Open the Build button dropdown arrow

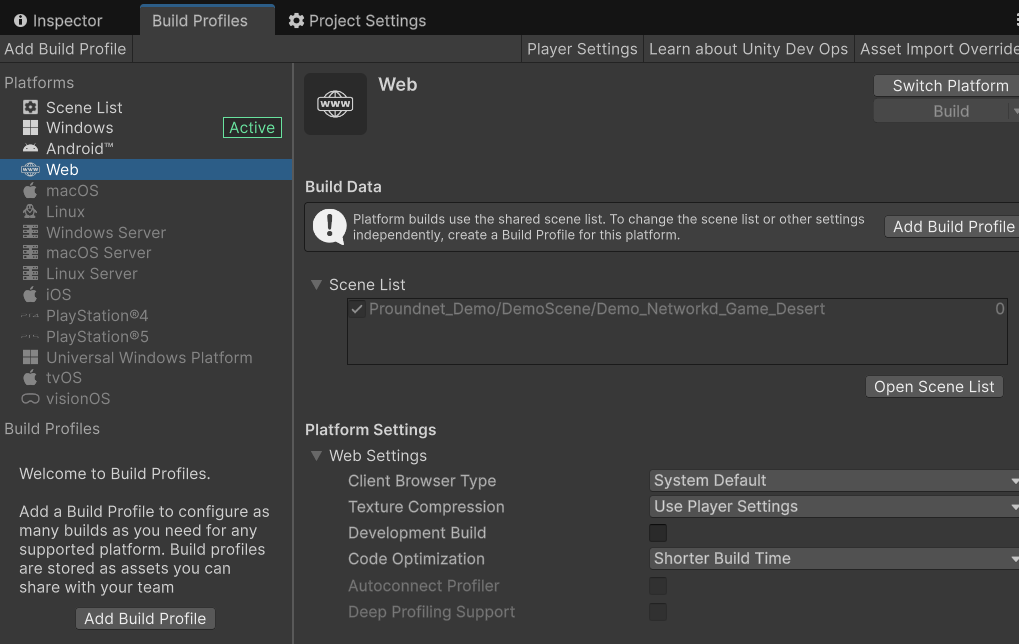(1014, 111)
